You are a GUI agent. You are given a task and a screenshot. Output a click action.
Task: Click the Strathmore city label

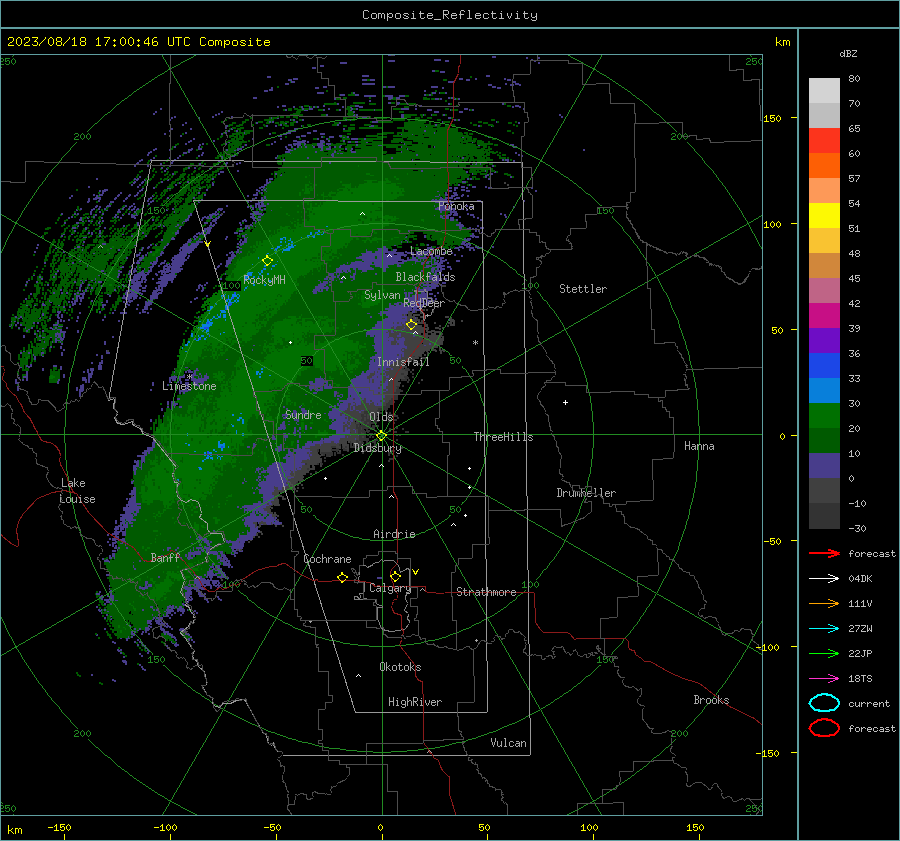click(486, 592)
